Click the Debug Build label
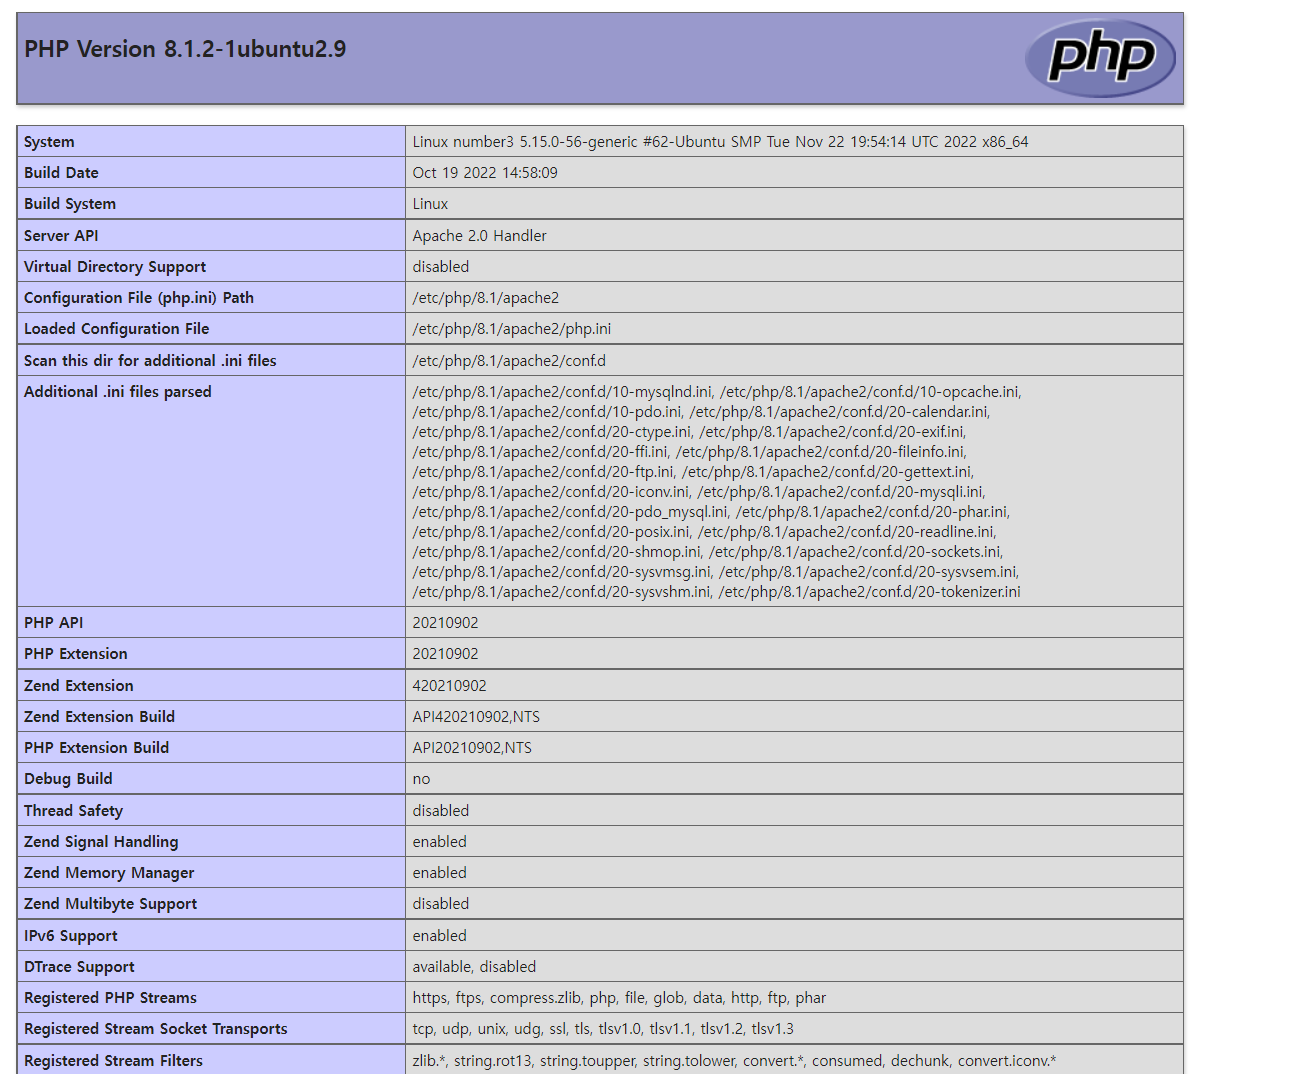Screen dimensions: 1290x1074 (68, 779)
